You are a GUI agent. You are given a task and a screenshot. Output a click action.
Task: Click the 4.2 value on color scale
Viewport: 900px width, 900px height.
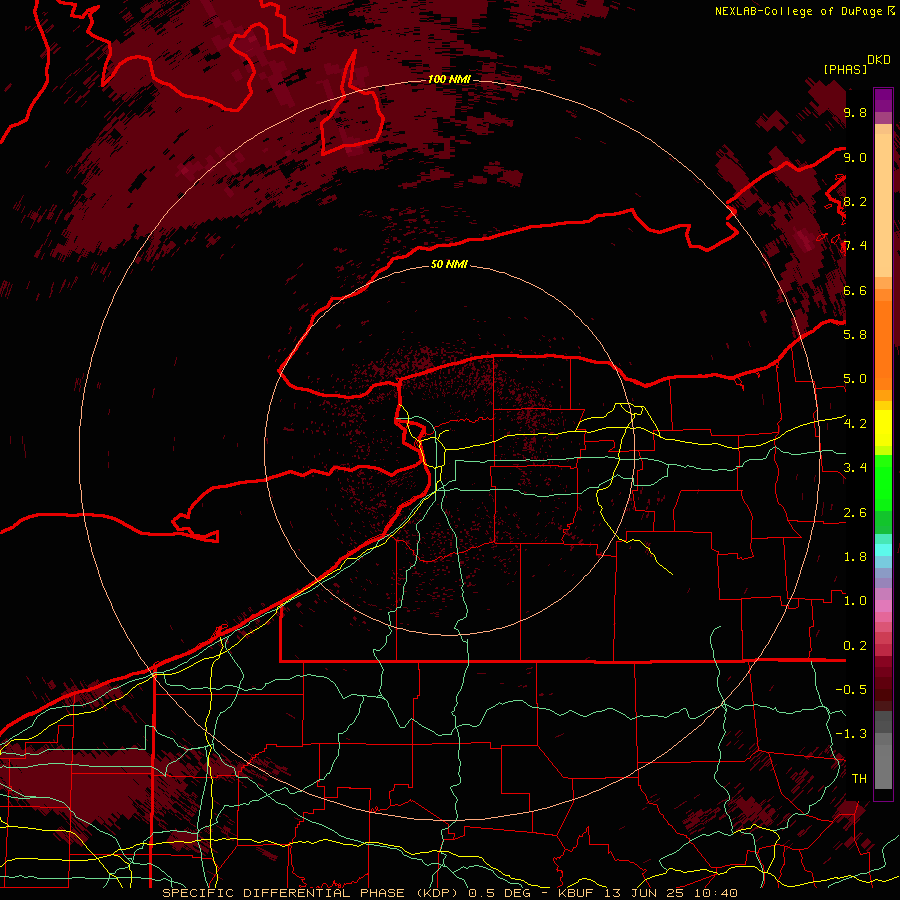[x=855, y=424]
